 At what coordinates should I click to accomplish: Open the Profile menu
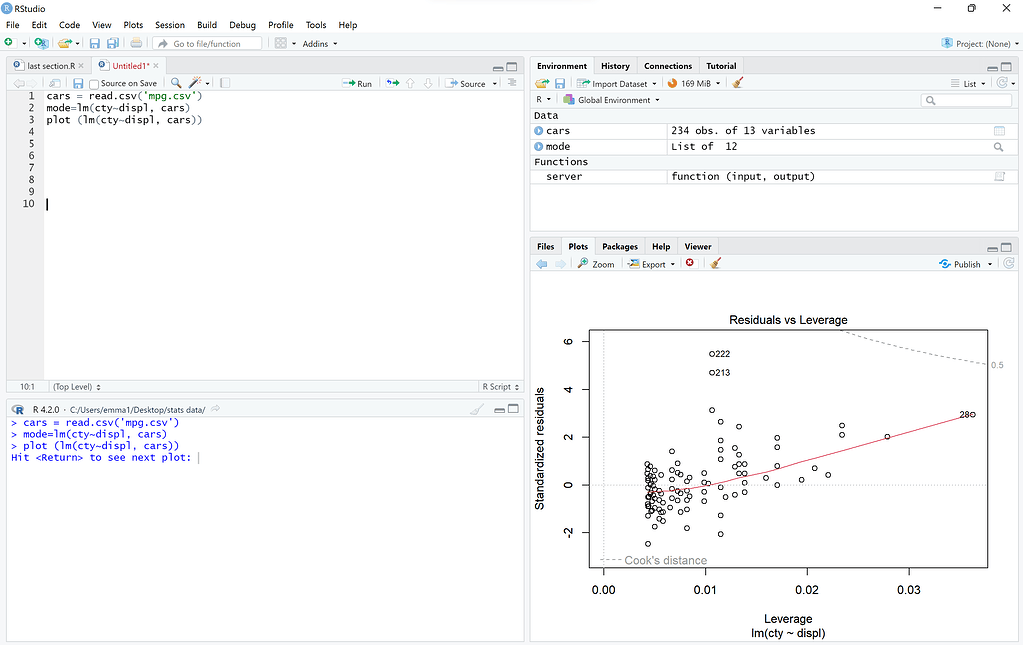pyautogui.click(x=281, y=25)
